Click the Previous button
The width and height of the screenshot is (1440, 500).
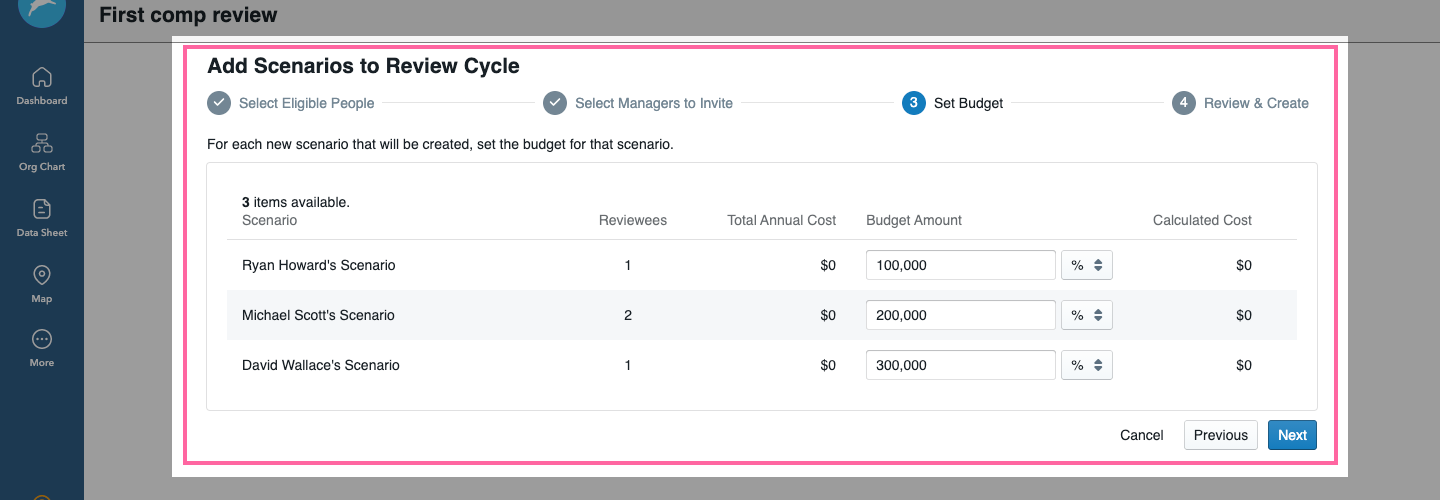tap(1221, 435)
